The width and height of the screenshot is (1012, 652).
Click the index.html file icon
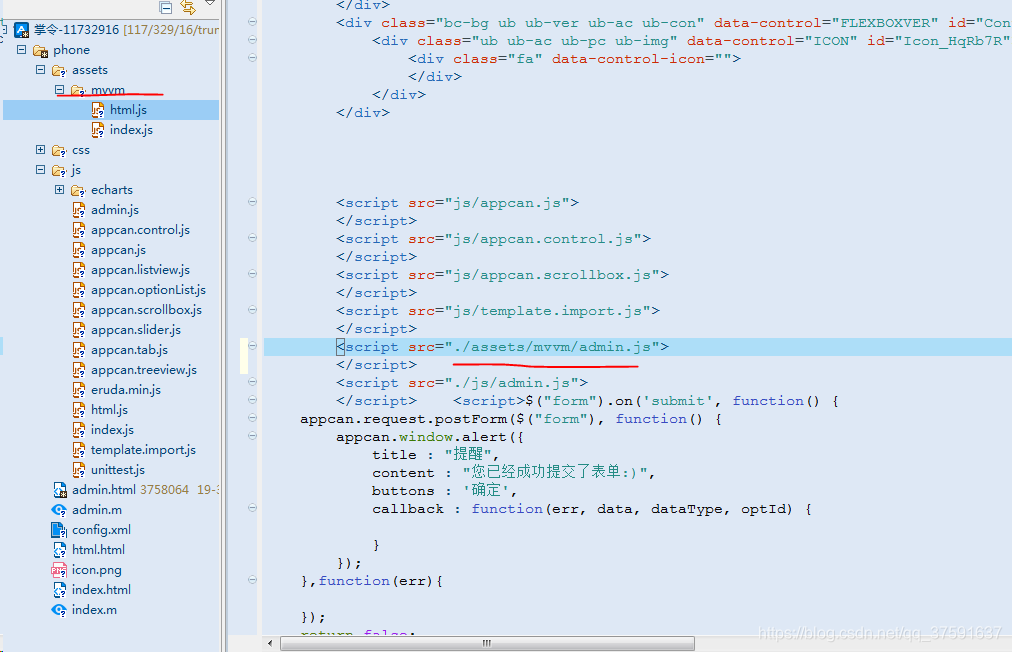(x=59, y=591)
